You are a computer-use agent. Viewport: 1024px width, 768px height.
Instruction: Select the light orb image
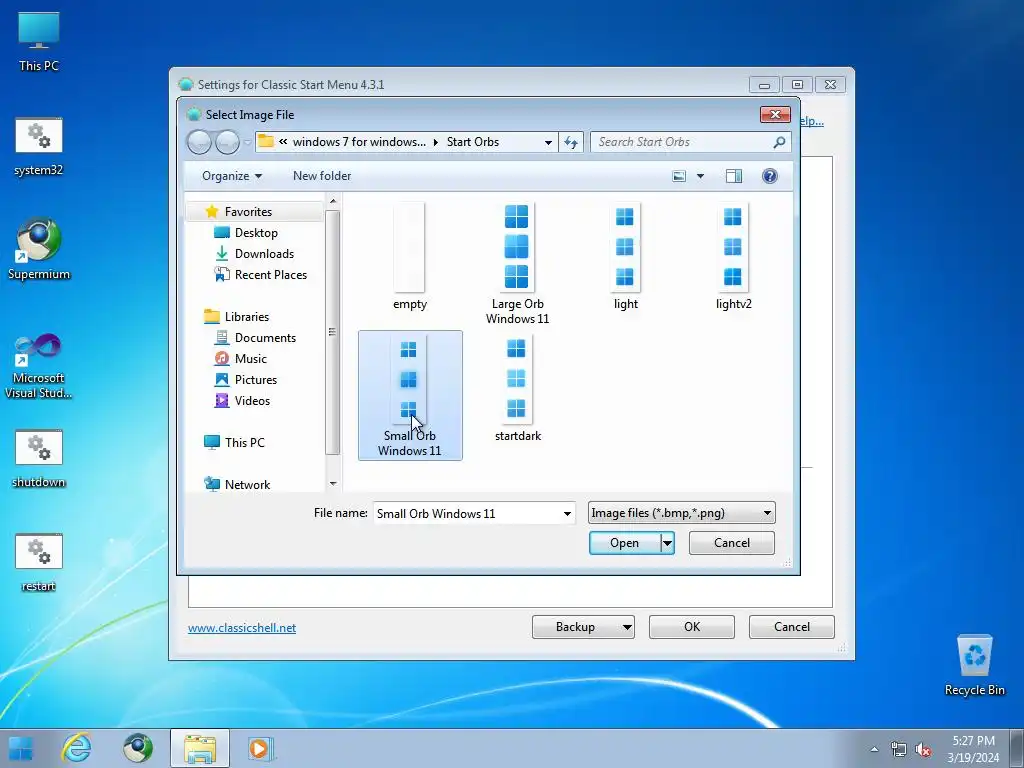[625, 256]
